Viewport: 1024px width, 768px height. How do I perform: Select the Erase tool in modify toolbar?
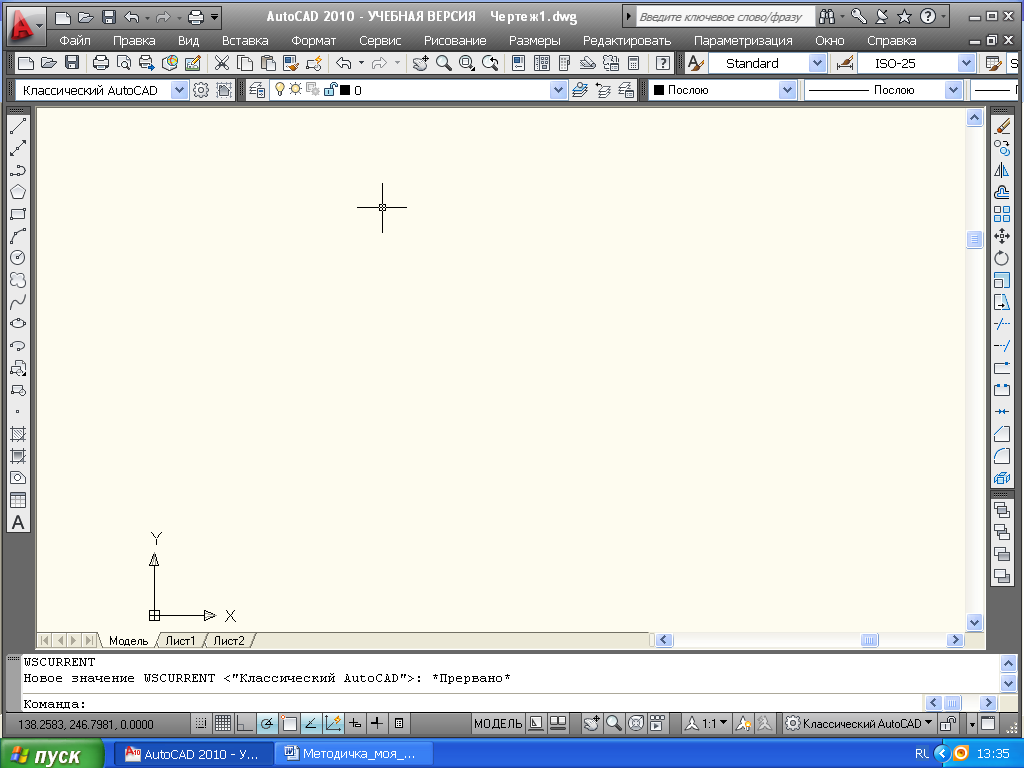pyautogui.click(x=1002, y=126)
